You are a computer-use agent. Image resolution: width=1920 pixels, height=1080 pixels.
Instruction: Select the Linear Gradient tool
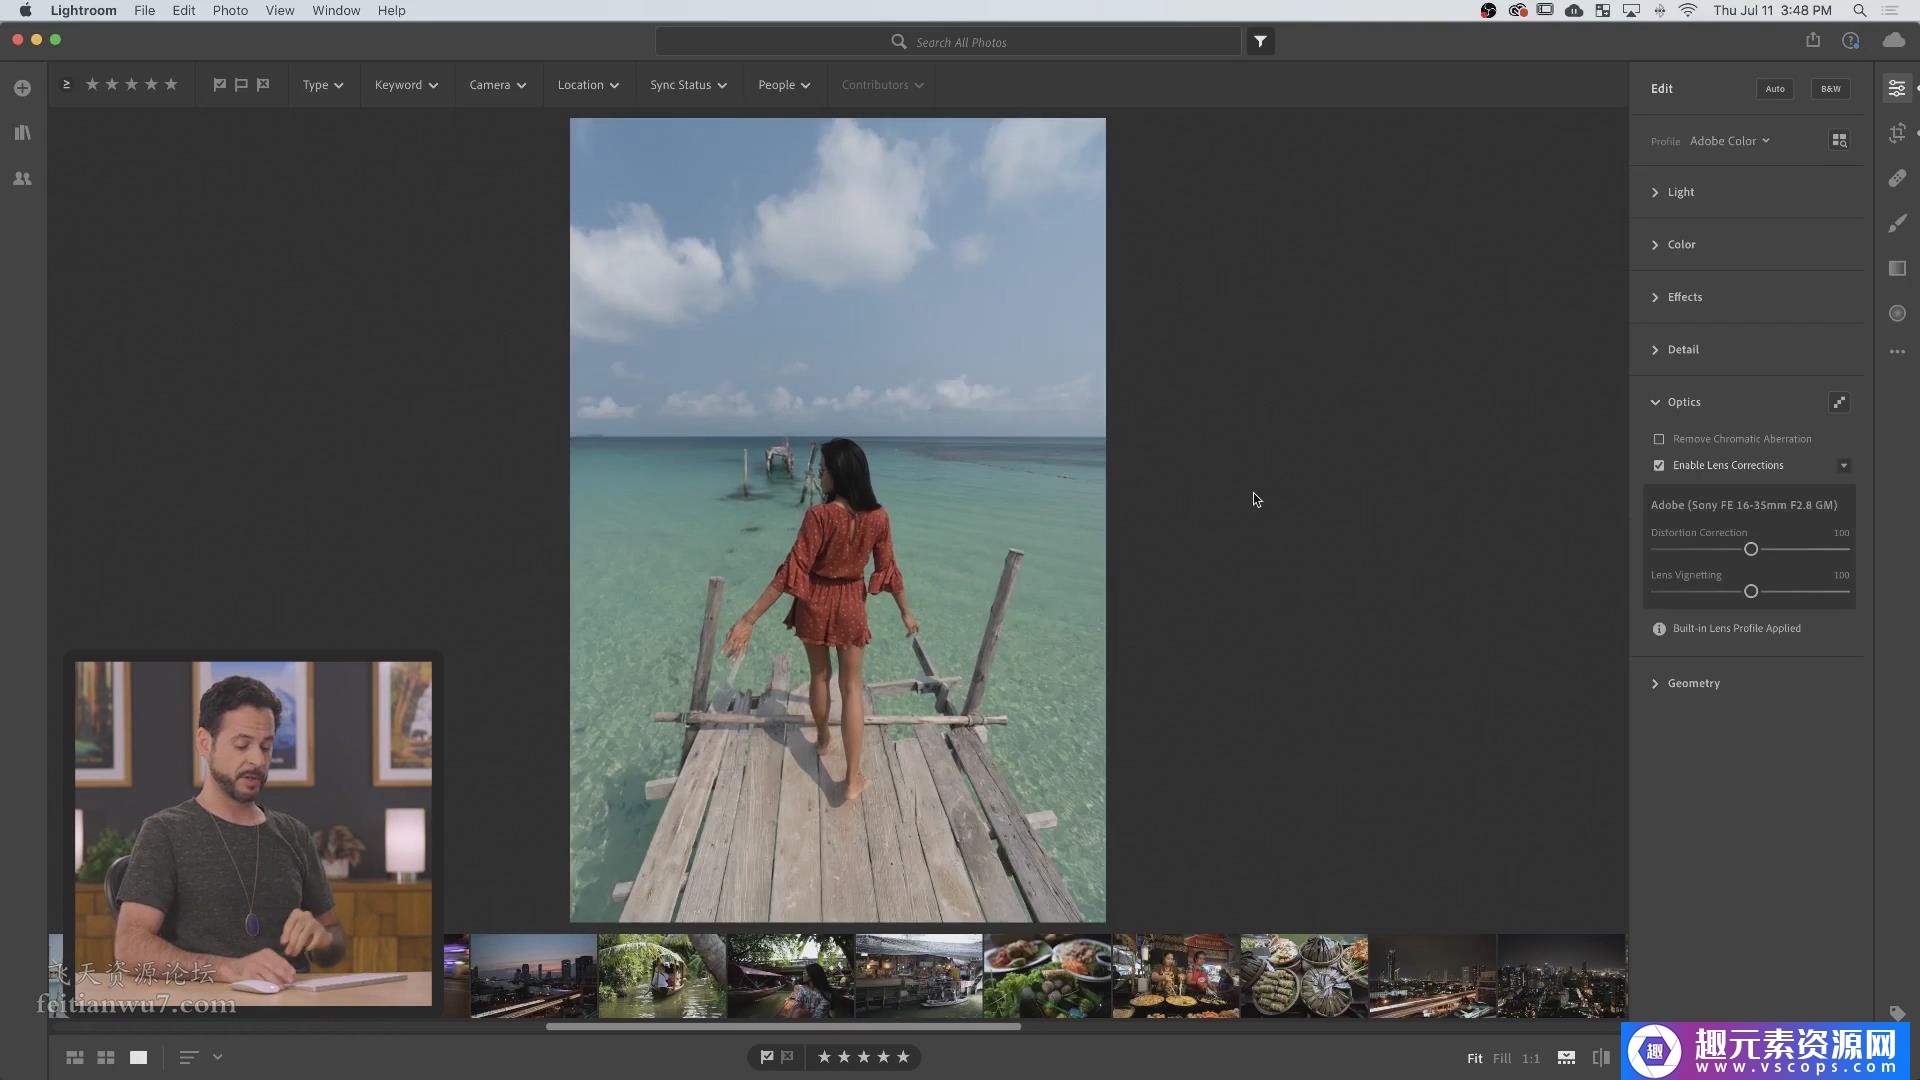coord(1897,268)
